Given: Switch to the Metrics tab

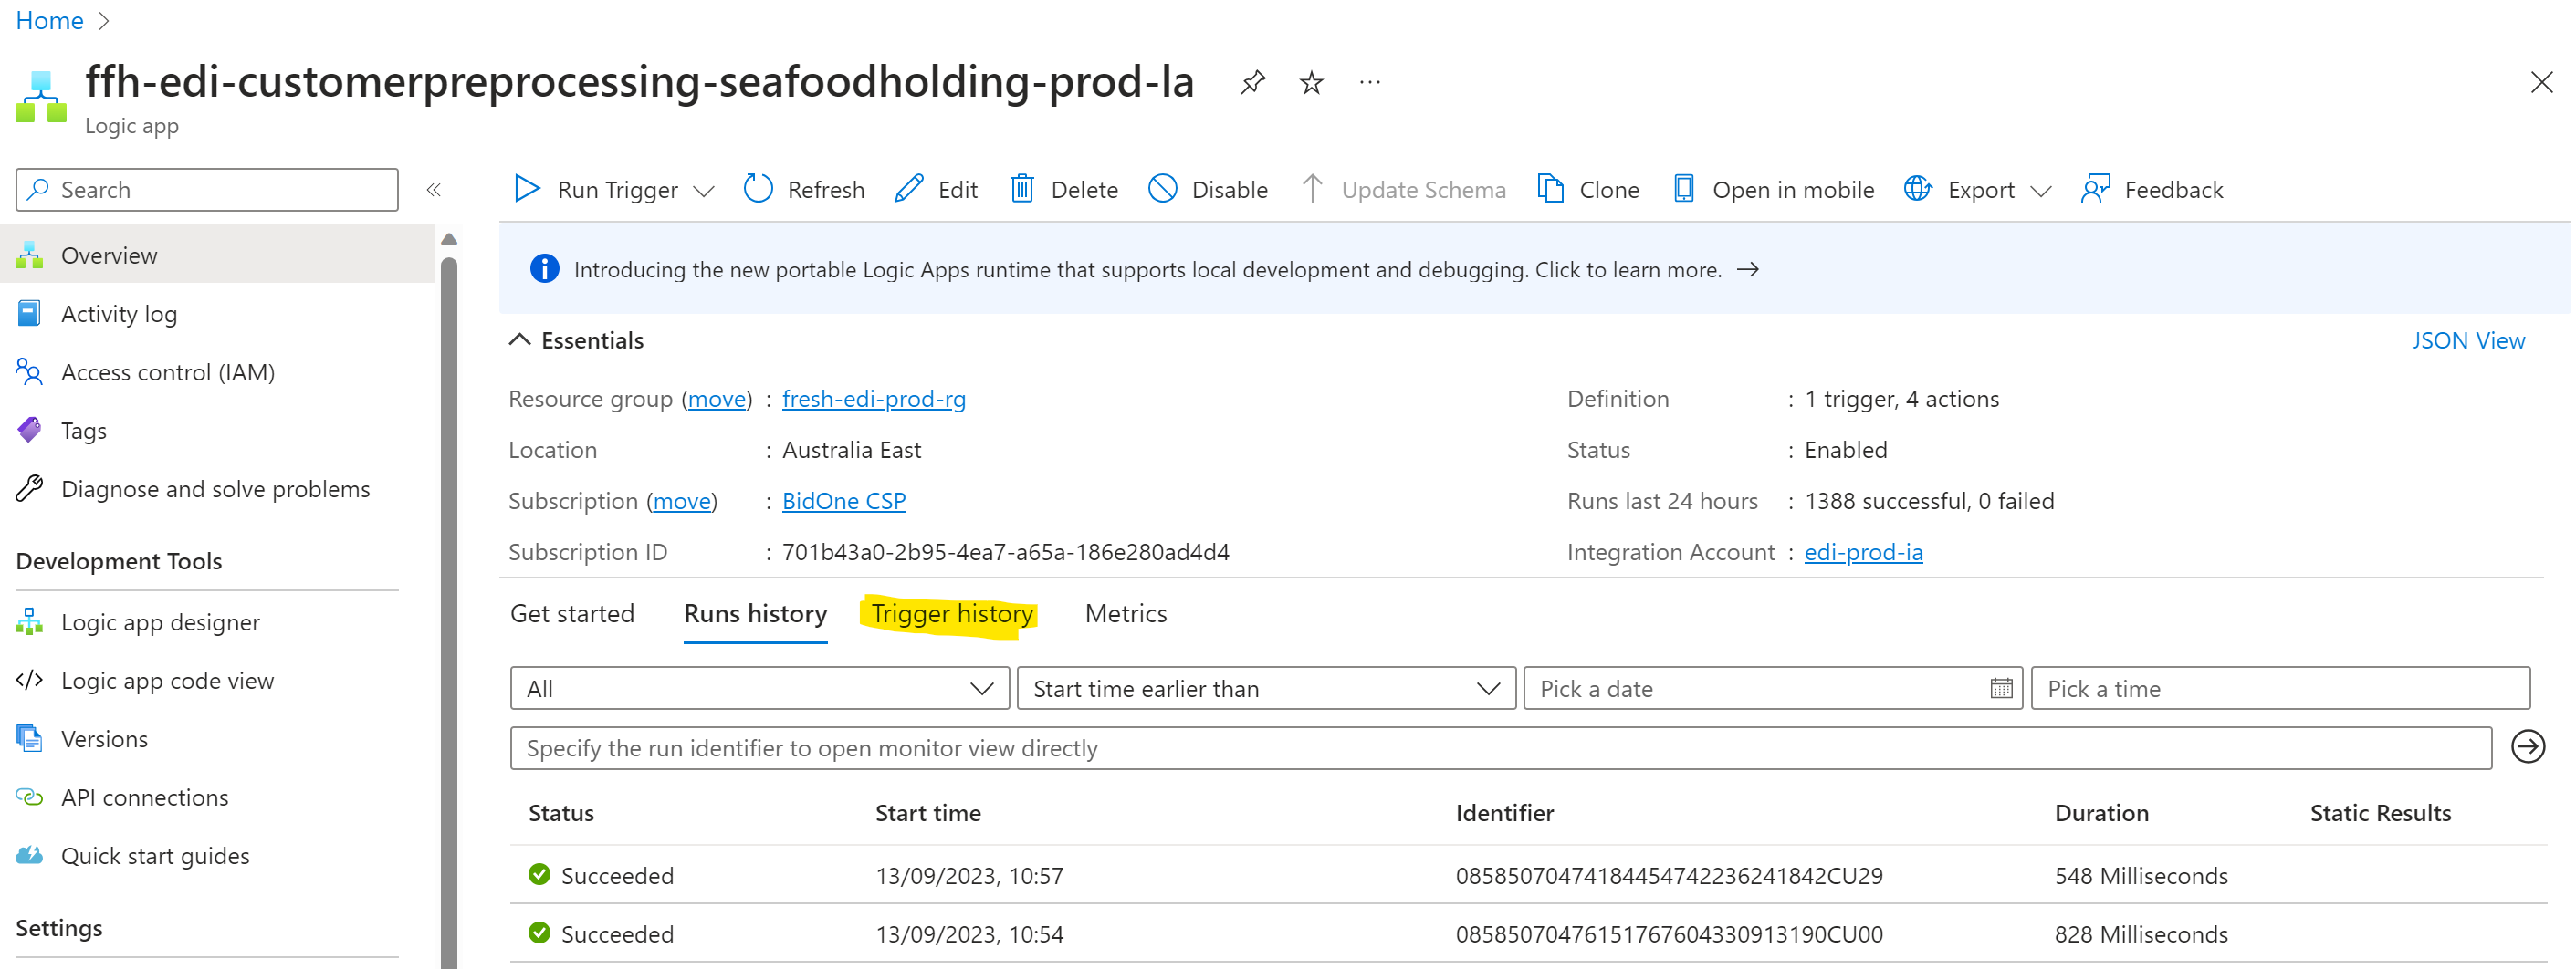Looking at the screenshot, I should (x=1125, y=613).
